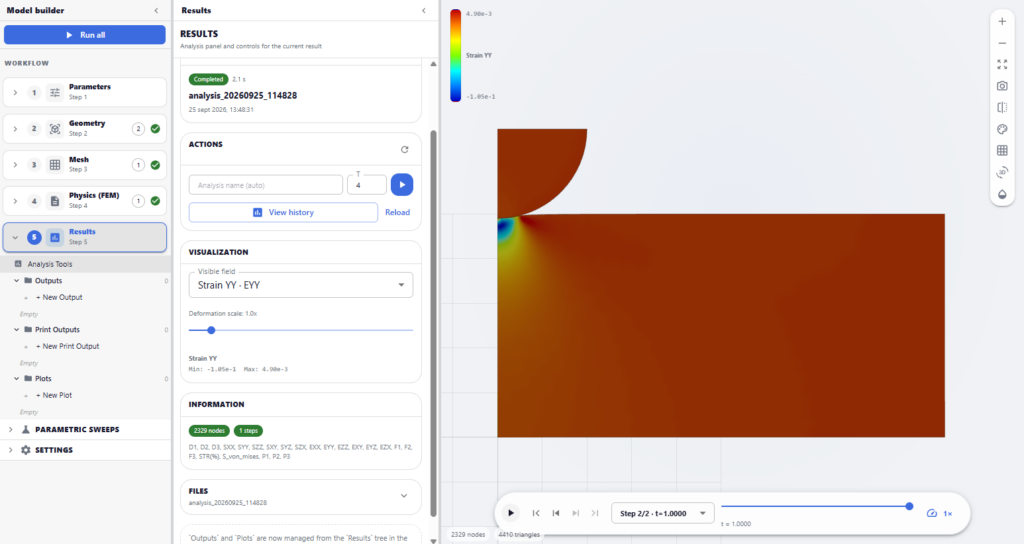This screenshot has height=544, width=1024.
Task: Select Analysis Tools tree item
Action: 86,264
